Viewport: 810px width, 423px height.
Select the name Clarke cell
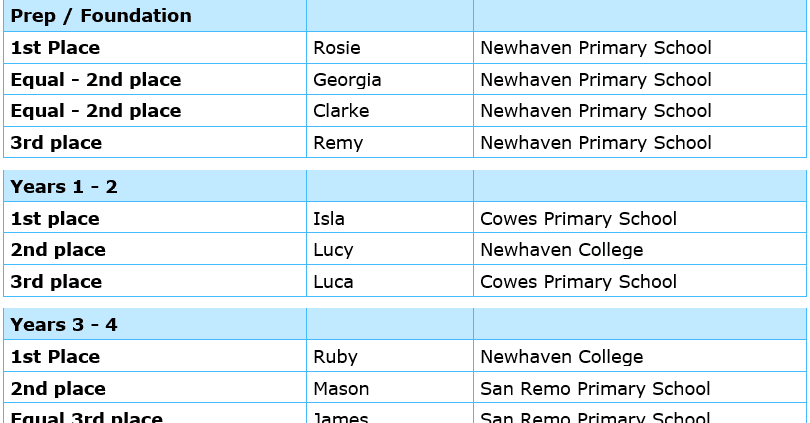pos(341,111)
